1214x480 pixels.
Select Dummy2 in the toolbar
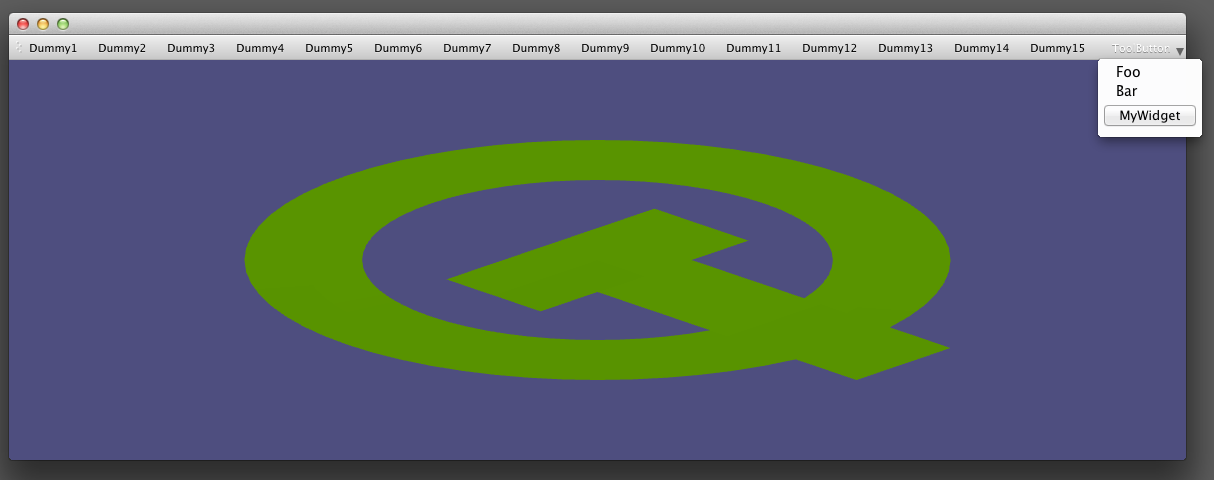tap(122, 48)
